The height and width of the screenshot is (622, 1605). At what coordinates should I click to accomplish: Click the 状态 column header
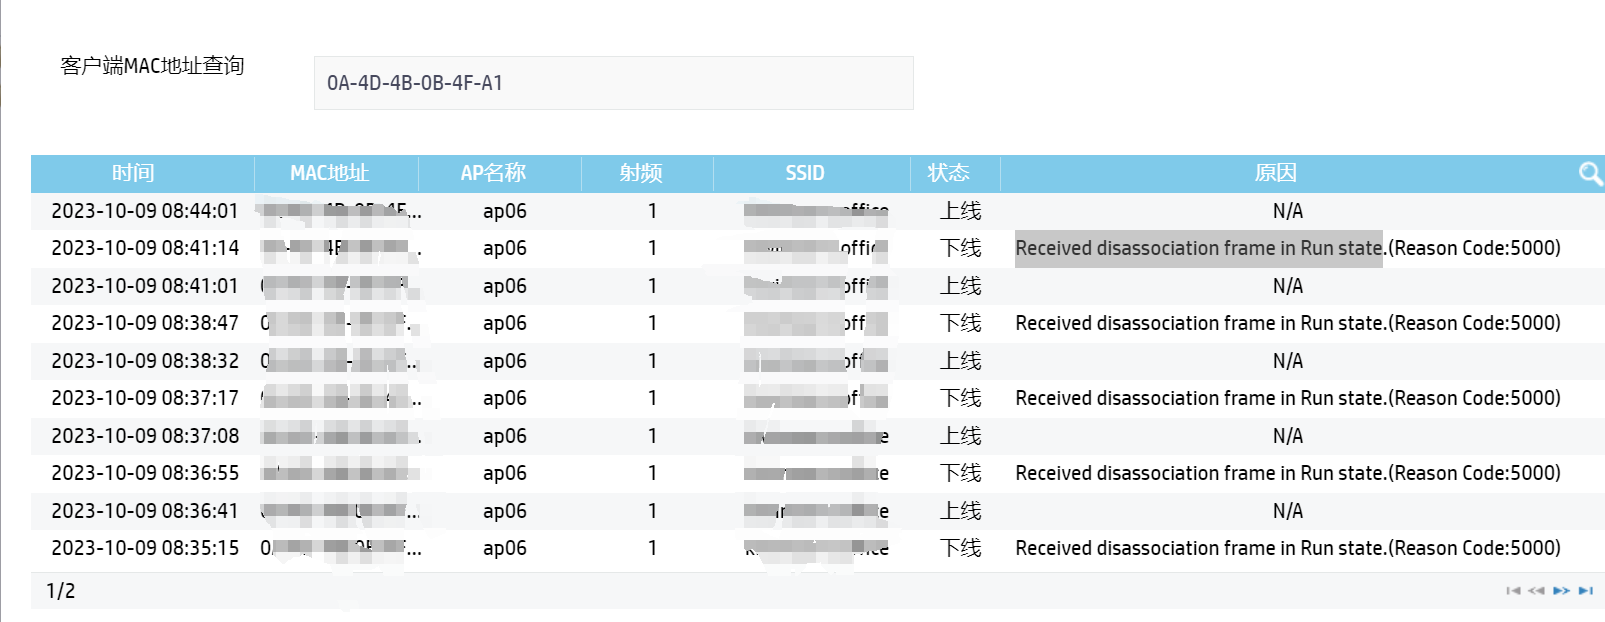click(948, 173)
